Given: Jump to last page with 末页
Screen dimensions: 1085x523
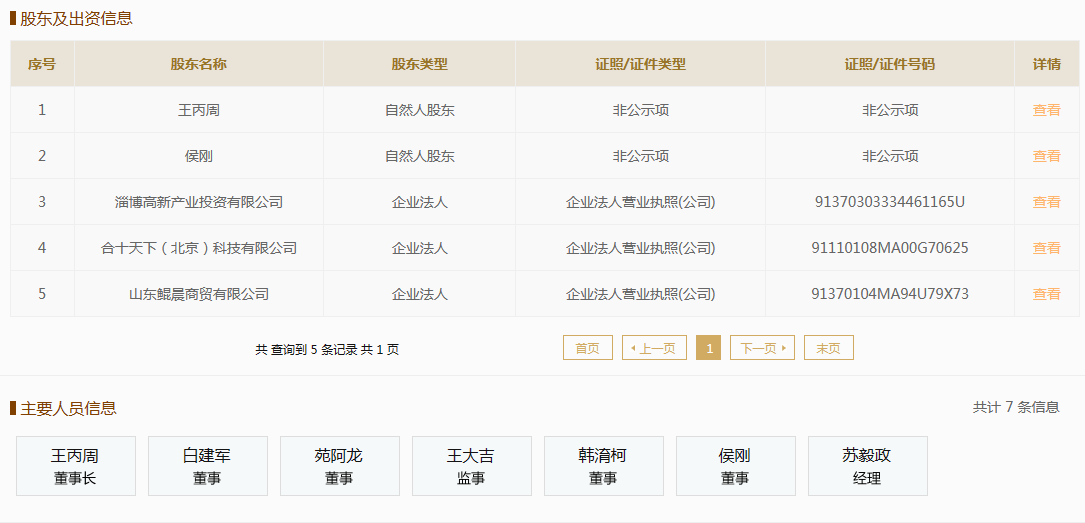Looking at the screenshot, I should pos(829,348).
